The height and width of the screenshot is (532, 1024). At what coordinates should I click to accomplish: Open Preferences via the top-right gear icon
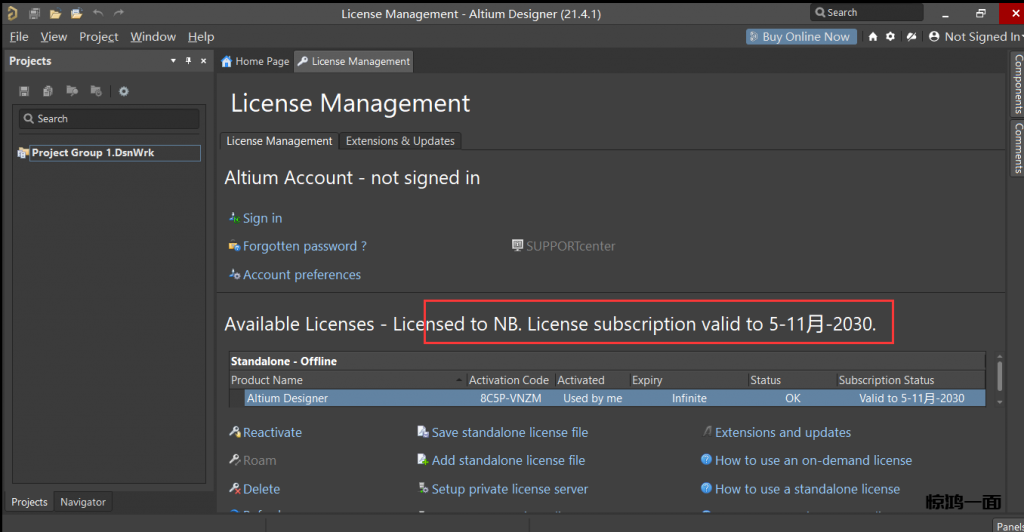click(x=891, y=37)
